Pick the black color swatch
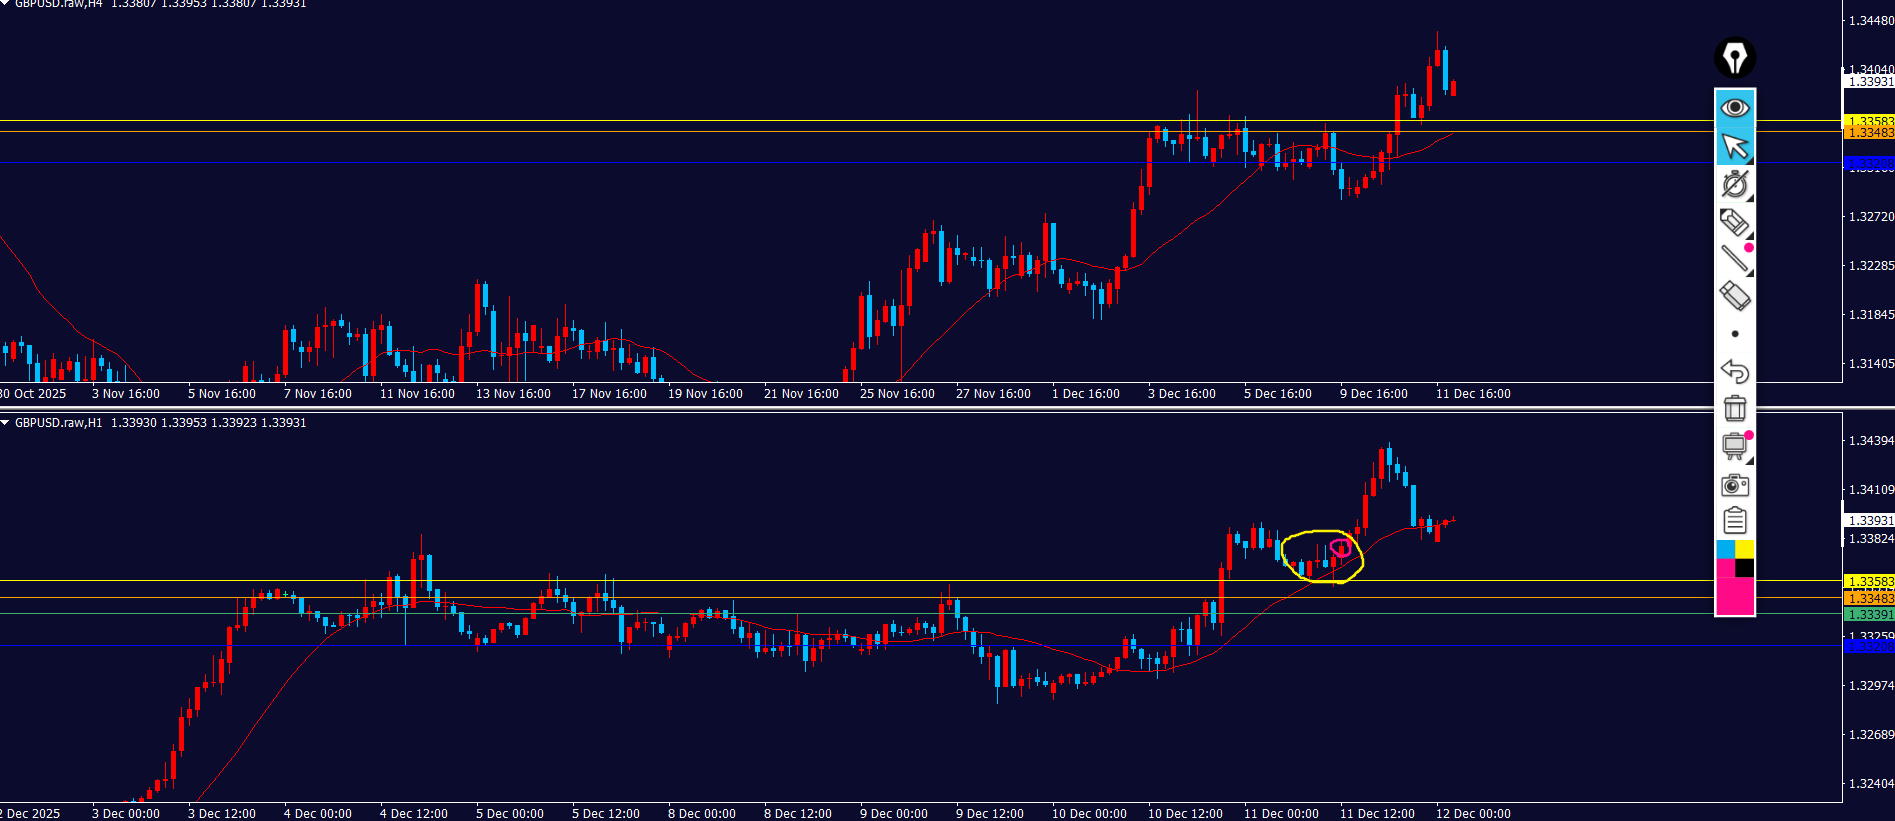 click(x=1744, y=568)
